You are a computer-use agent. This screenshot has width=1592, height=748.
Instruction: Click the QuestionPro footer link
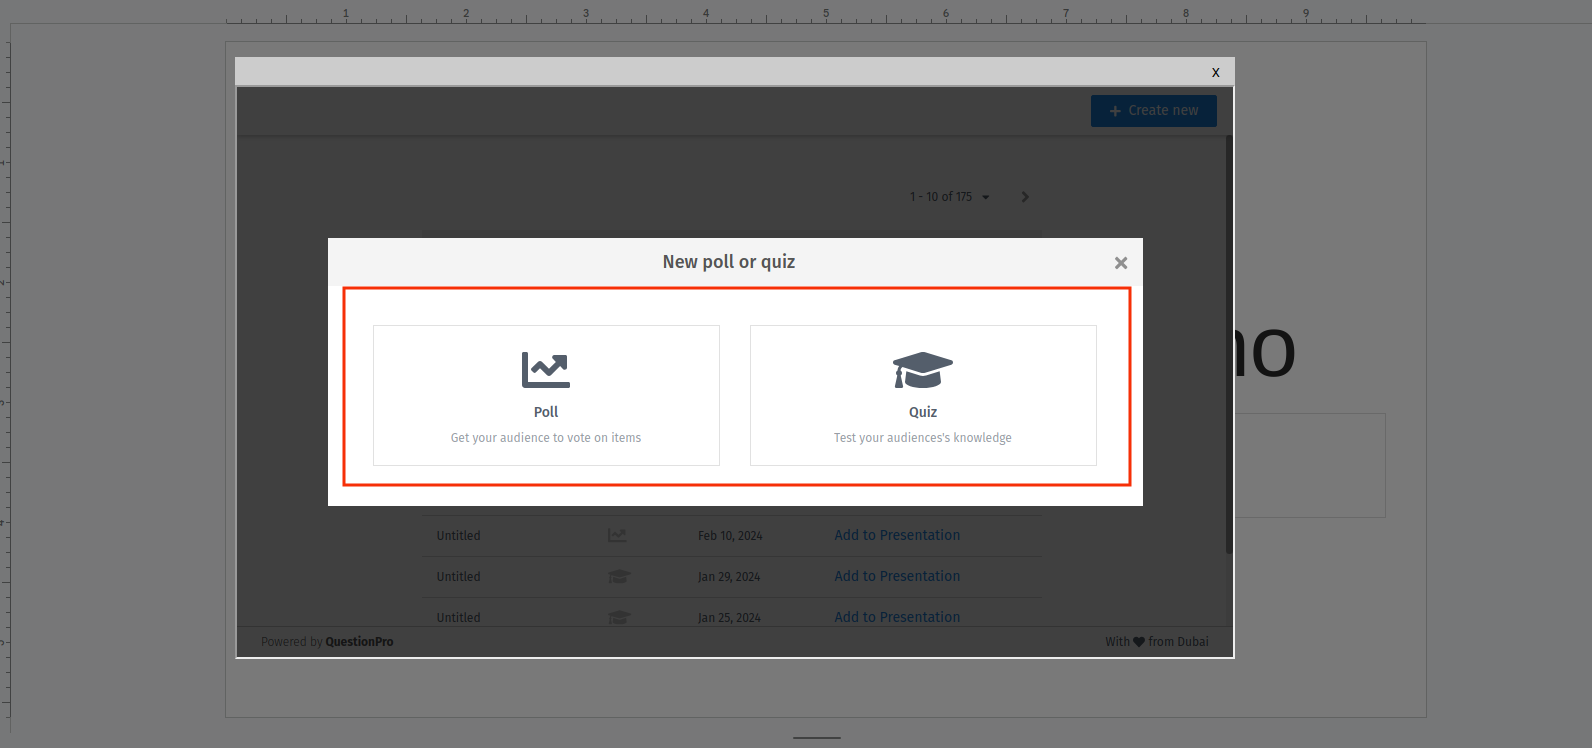[x=359, y=642]
